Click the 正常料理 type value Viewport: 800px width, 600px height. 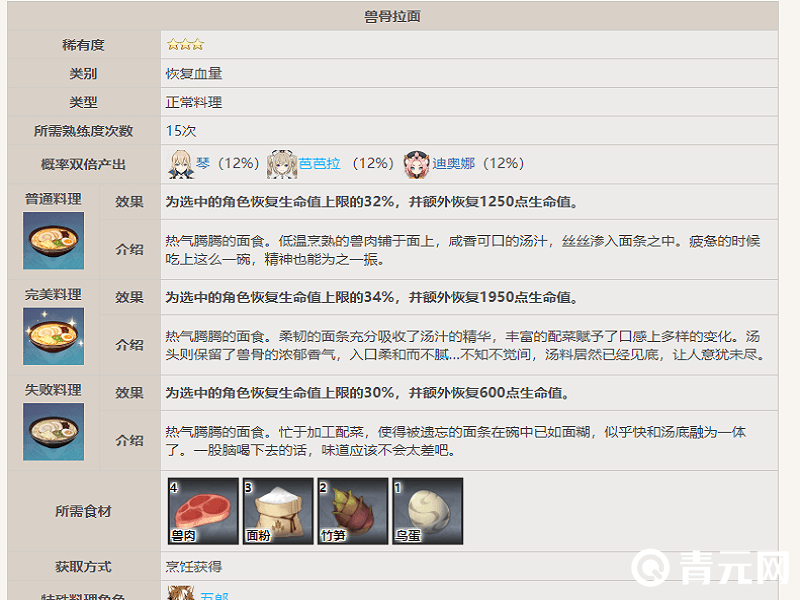coord(194,102)
